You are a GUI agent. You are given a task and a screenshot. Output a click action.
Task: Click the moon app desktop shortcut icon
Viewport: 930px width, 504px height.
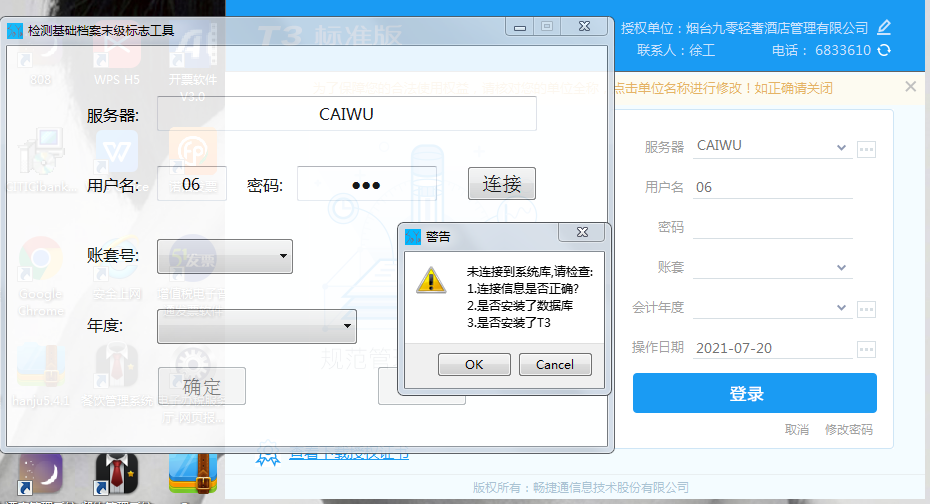coord(40,474)
